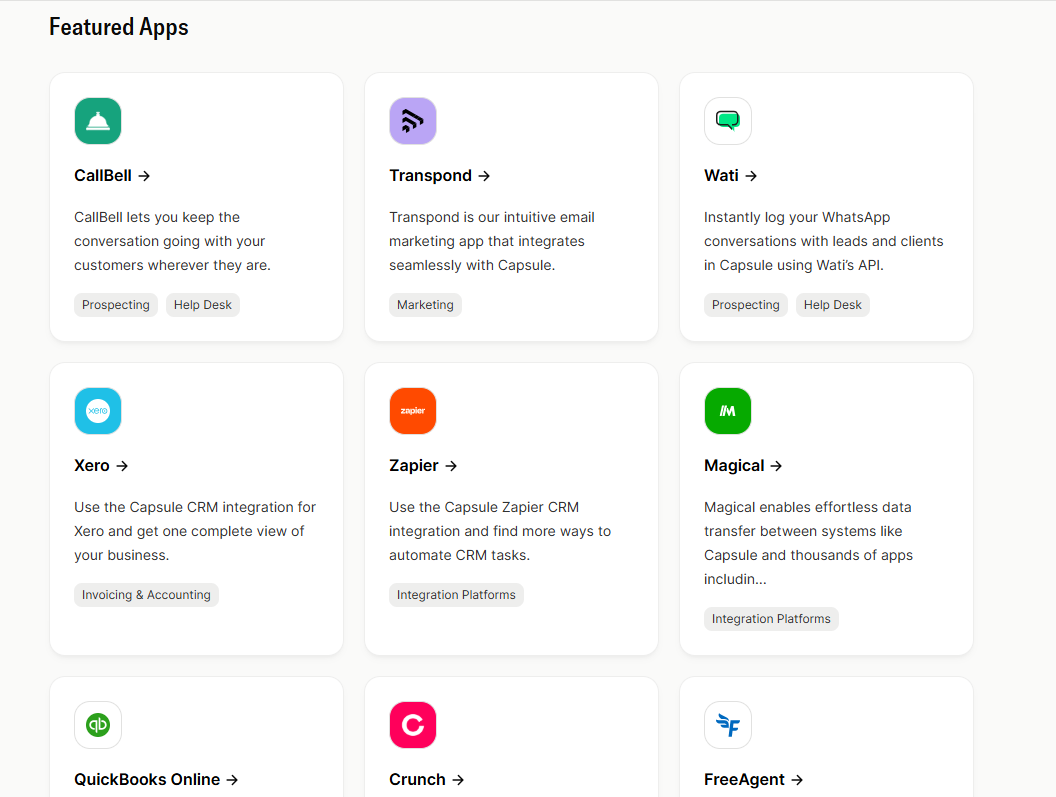
Task: Click the Xero integration description text
Action: pyautogui.click(x=195, y=531)
